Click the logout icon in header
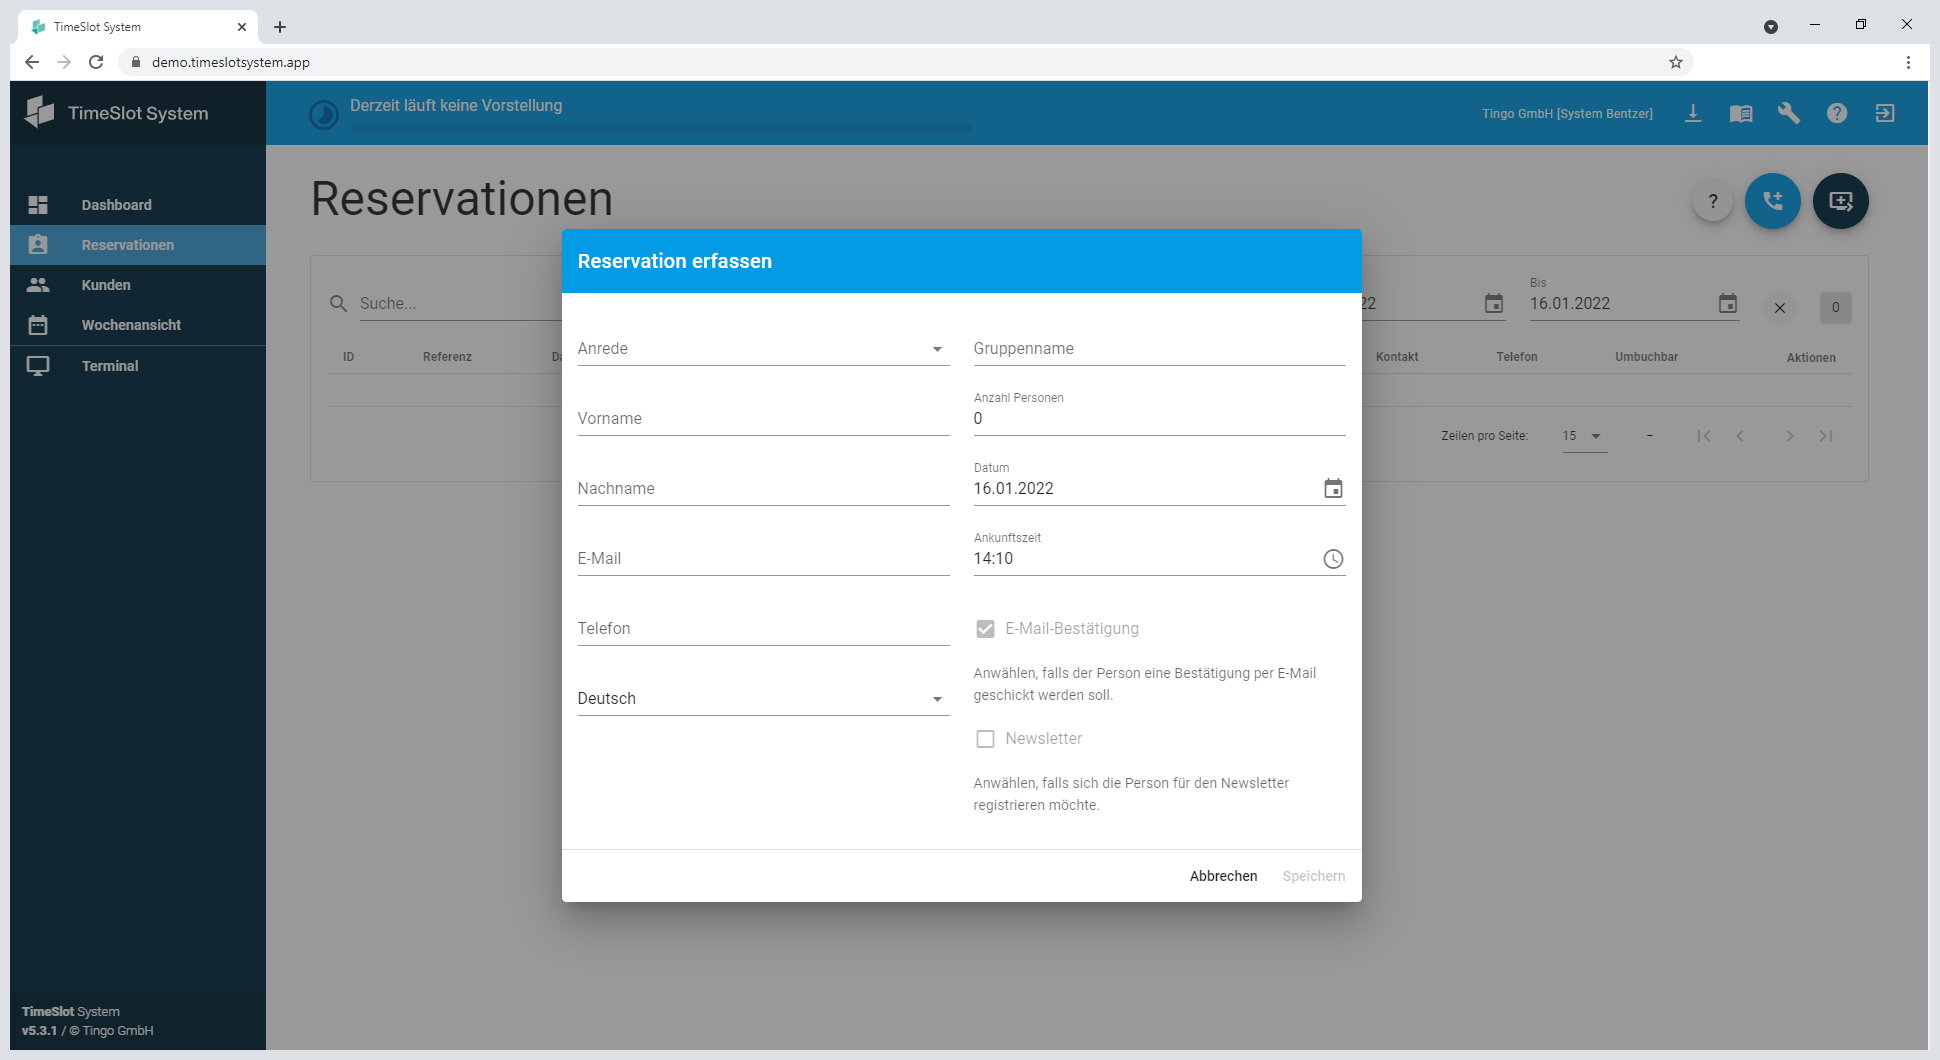This screenshot has height=1060, width=1940. [1885, 113]
